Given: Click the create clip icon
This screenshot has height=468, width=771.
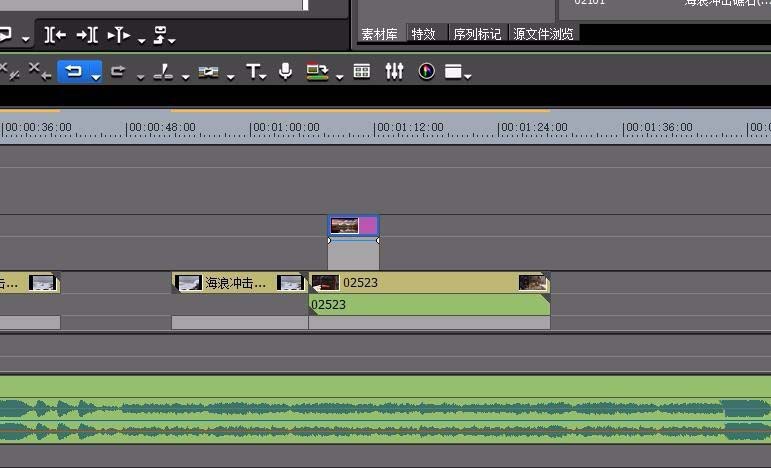Looking at the screenshot, I should pos(317,72).
